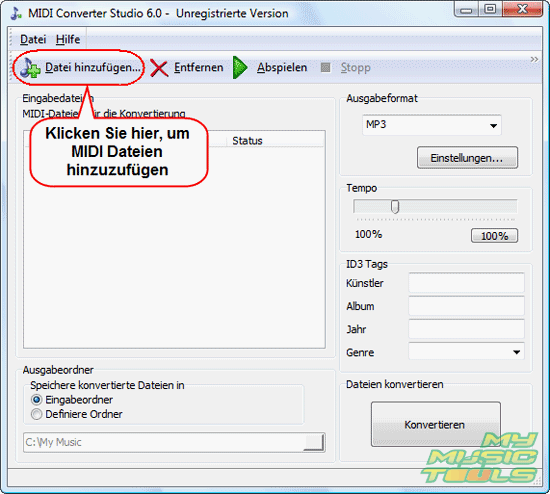Viewport: 550px width, 494px height.
Task: Open the MP3 Ausgabeformat dropdown
Action: coord(432,125)
